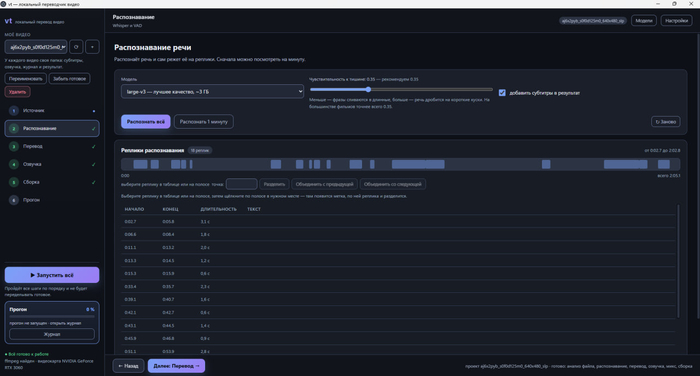Toggle добавить субтитры в результат checkbox
Screen dimensions: 700x376
(502, 93)
